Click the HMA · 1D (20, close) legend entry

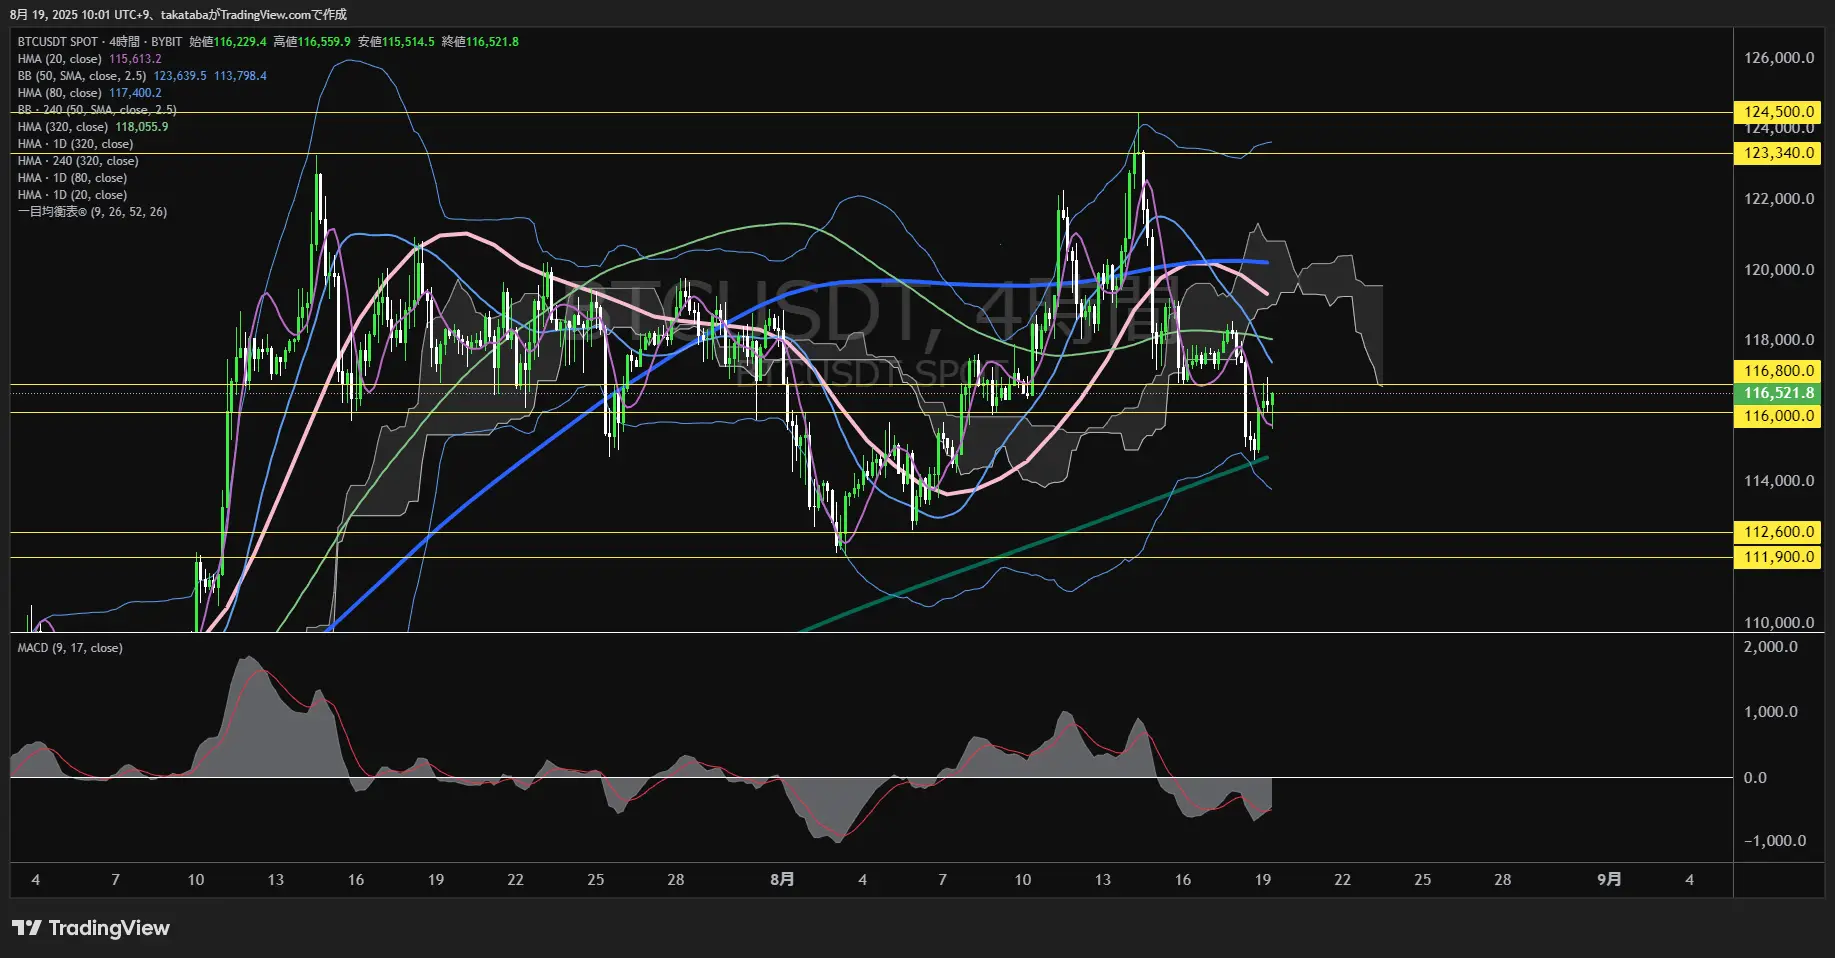pyautogui.click(x=72, y=195)
